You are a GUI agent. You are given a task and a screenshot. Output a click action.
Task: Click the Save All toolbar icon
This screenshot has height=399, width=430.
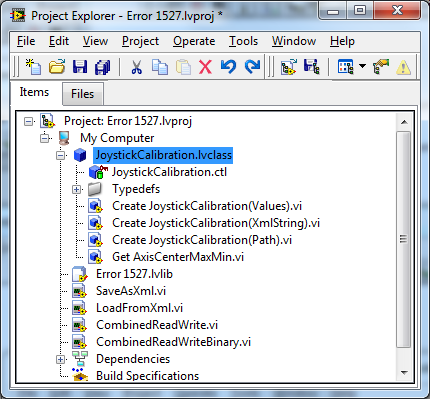point(103,67)
